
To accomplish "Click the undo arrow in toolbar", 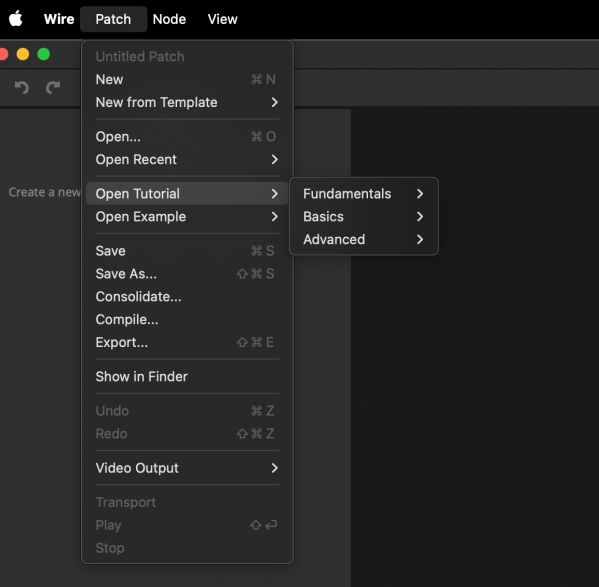I will 22,87.
